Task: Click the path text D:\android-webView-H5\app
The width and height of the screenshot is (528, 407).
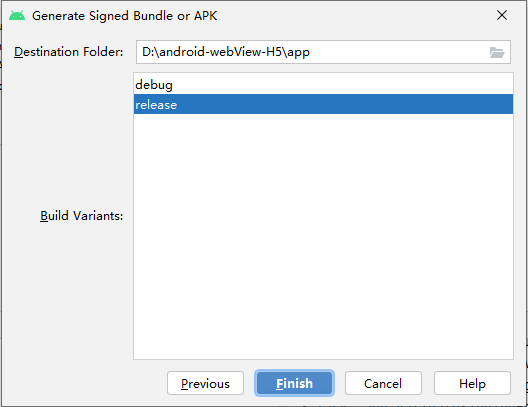Action: [226, 52]
